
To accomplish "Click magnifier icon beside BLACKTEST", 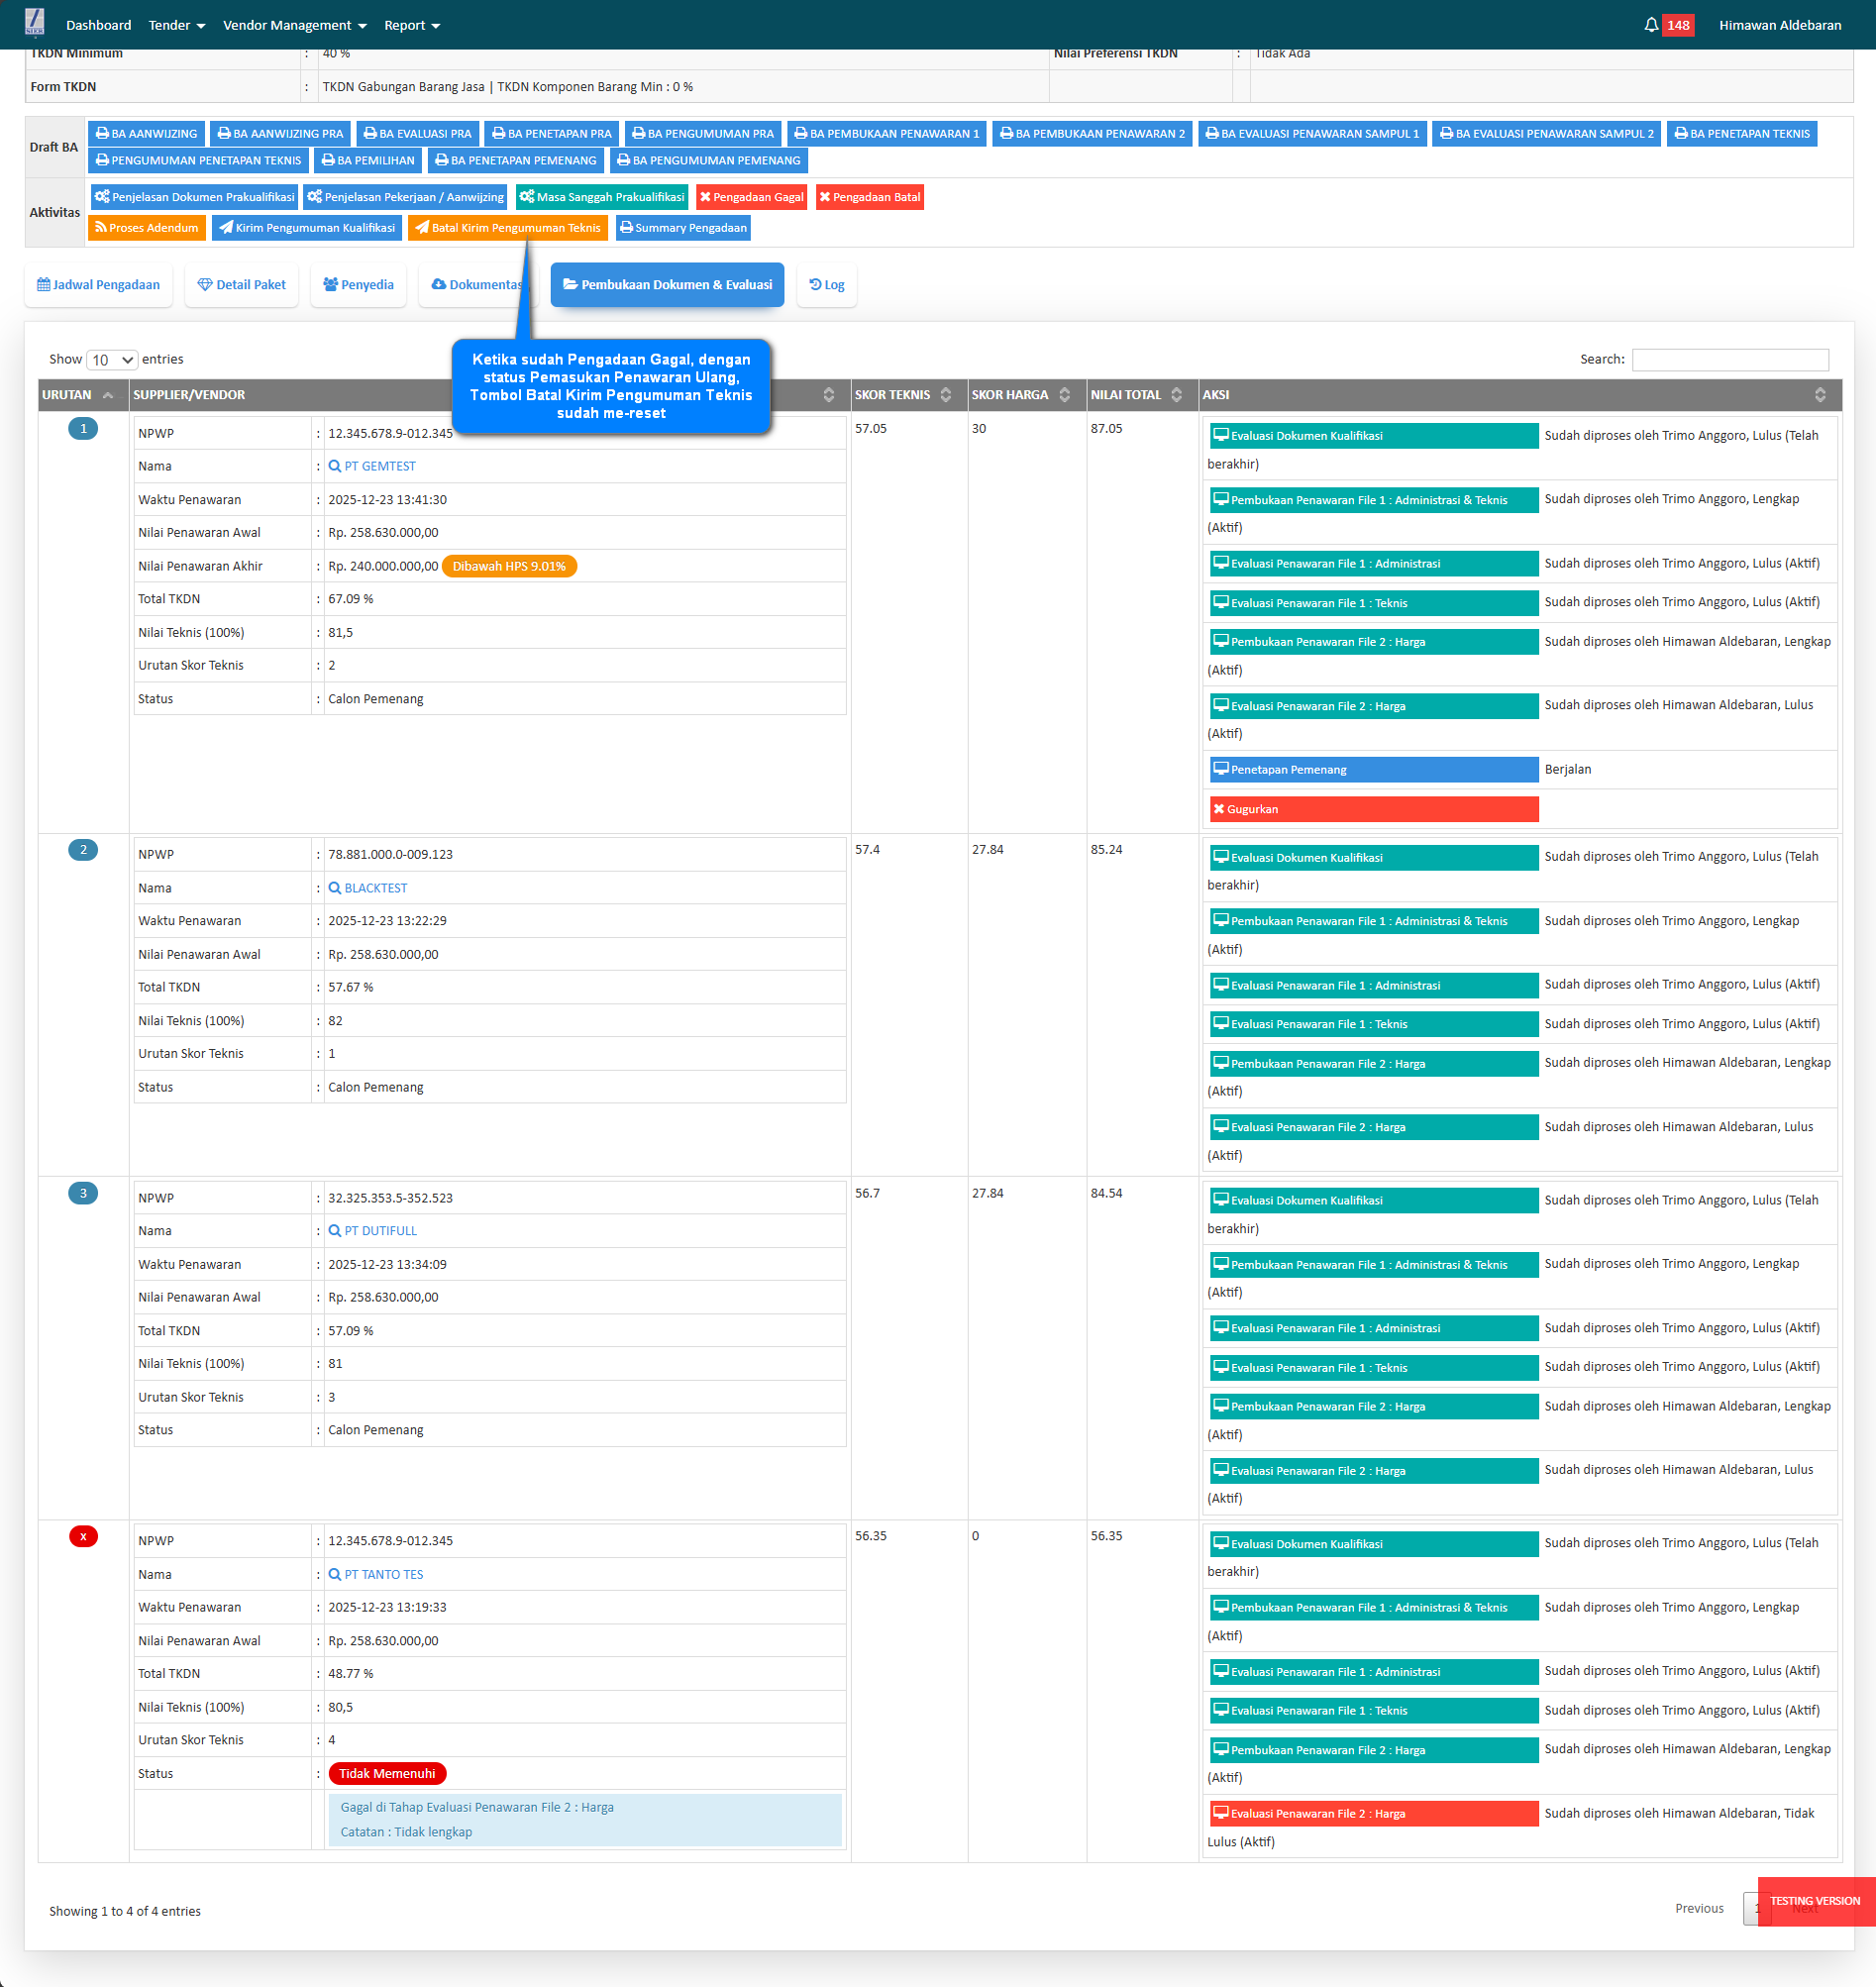I will [335, 888].
